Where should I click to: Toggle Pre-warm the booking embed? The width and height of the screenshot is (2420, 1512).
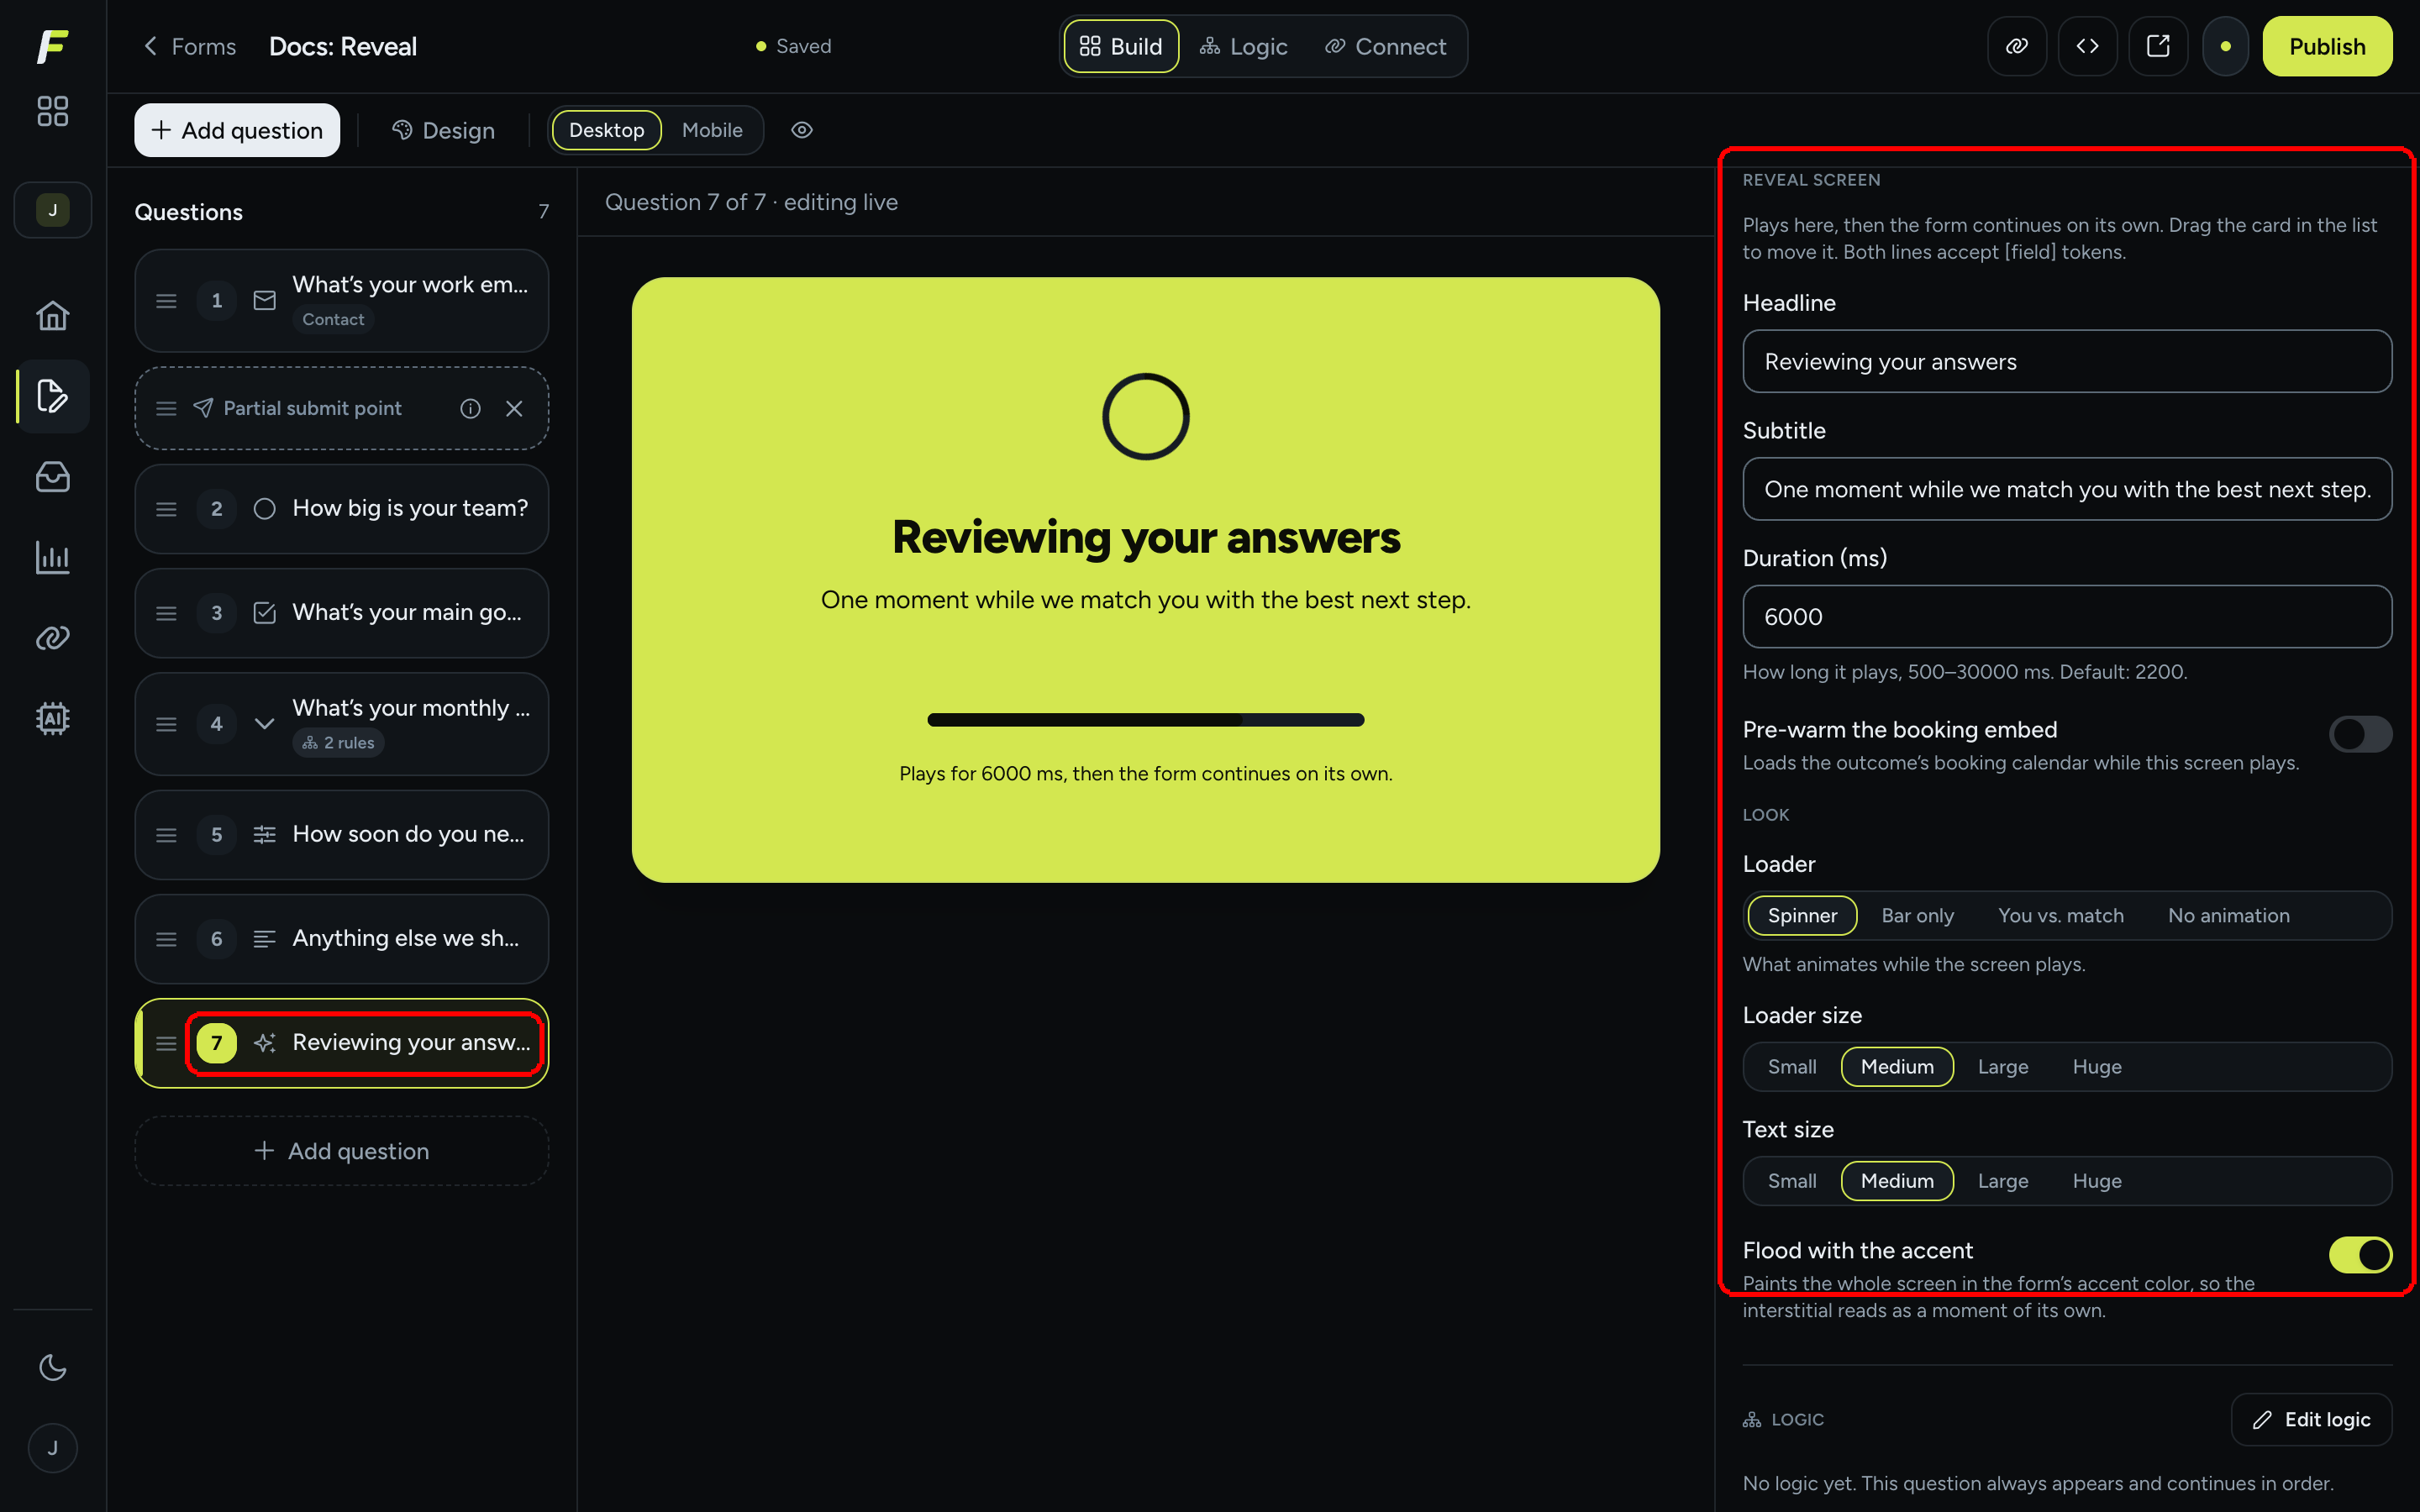pyautogui.click(x=2360, y=734)
